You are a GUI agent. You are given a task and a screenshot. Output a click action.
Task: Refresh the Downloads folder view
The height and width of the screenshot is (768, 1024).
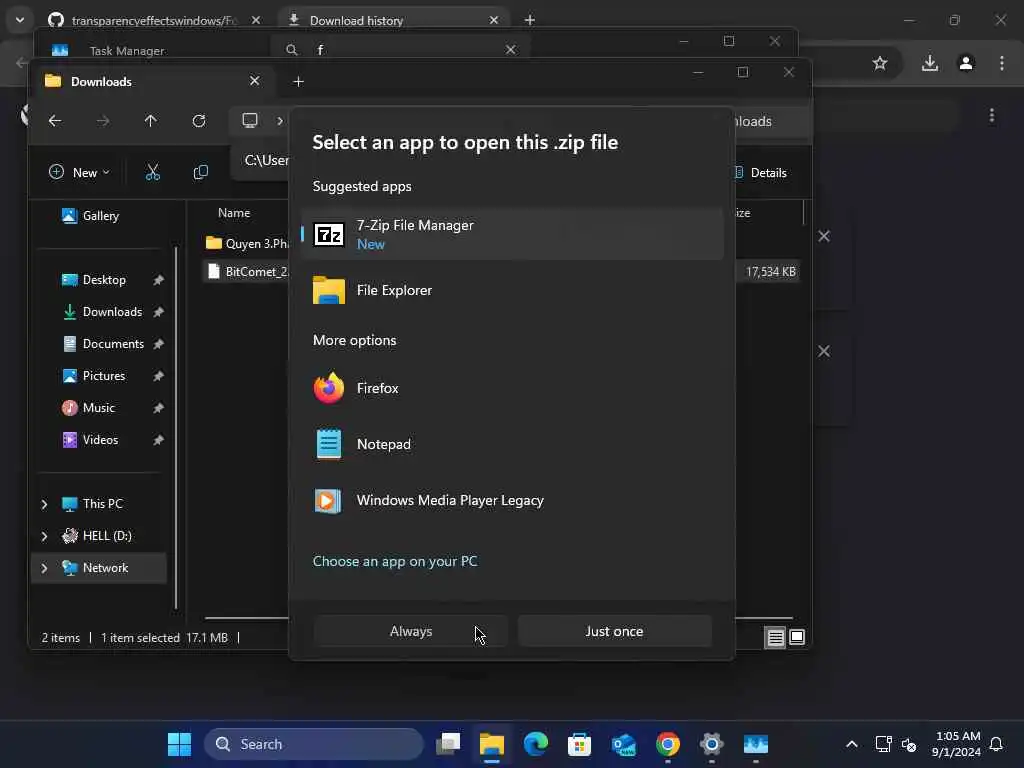click(x=199, y=121)
